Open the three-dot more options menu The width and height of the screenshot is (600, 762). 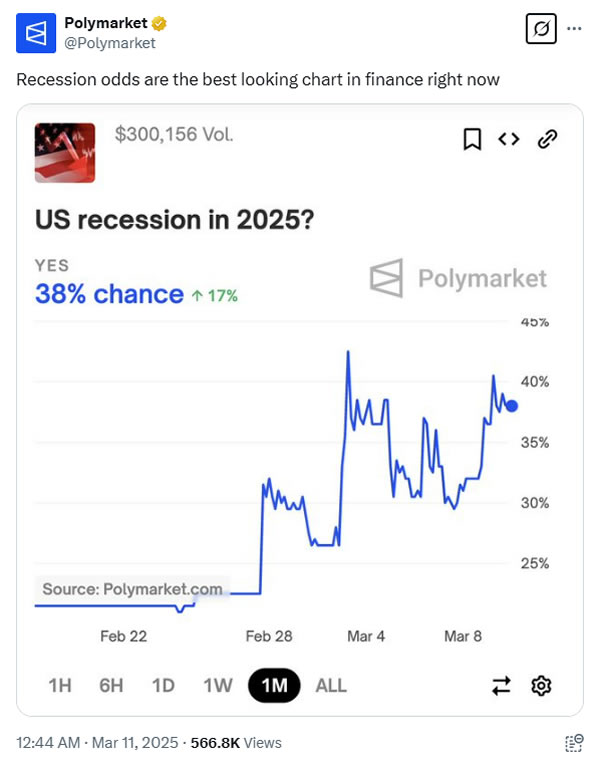click(574, 28)
